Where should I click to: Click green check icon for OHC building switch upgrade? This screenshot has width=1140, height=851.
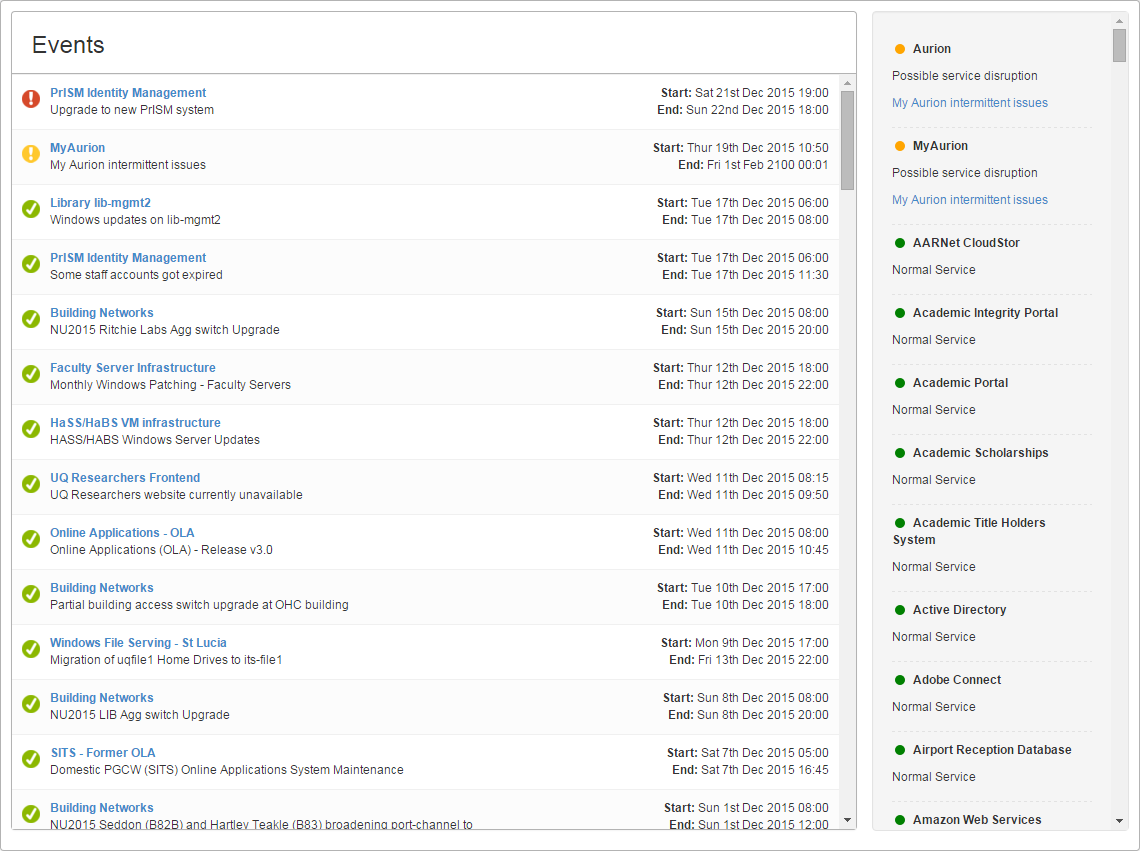click(31, 594)
